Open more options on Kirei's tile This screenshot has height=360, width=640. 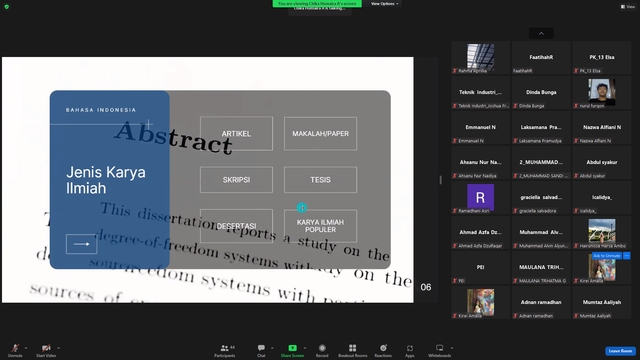coord(627,256)
